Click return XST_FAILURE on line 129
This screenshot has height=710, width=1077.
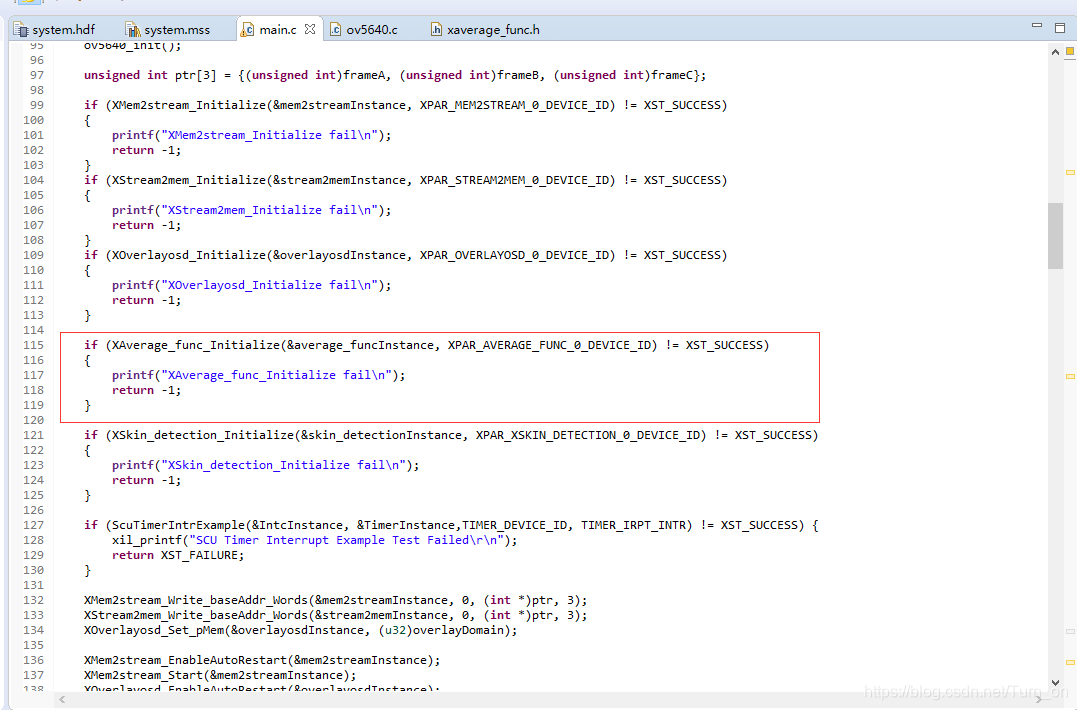point(178,555)
